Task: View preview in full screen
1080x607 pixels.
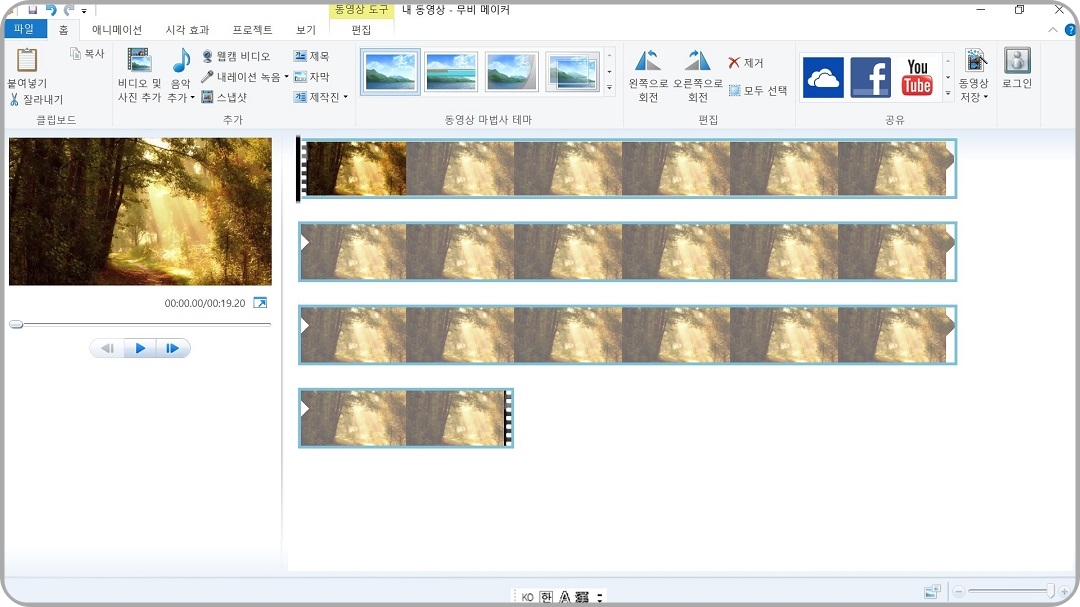Action: (260, 302)
